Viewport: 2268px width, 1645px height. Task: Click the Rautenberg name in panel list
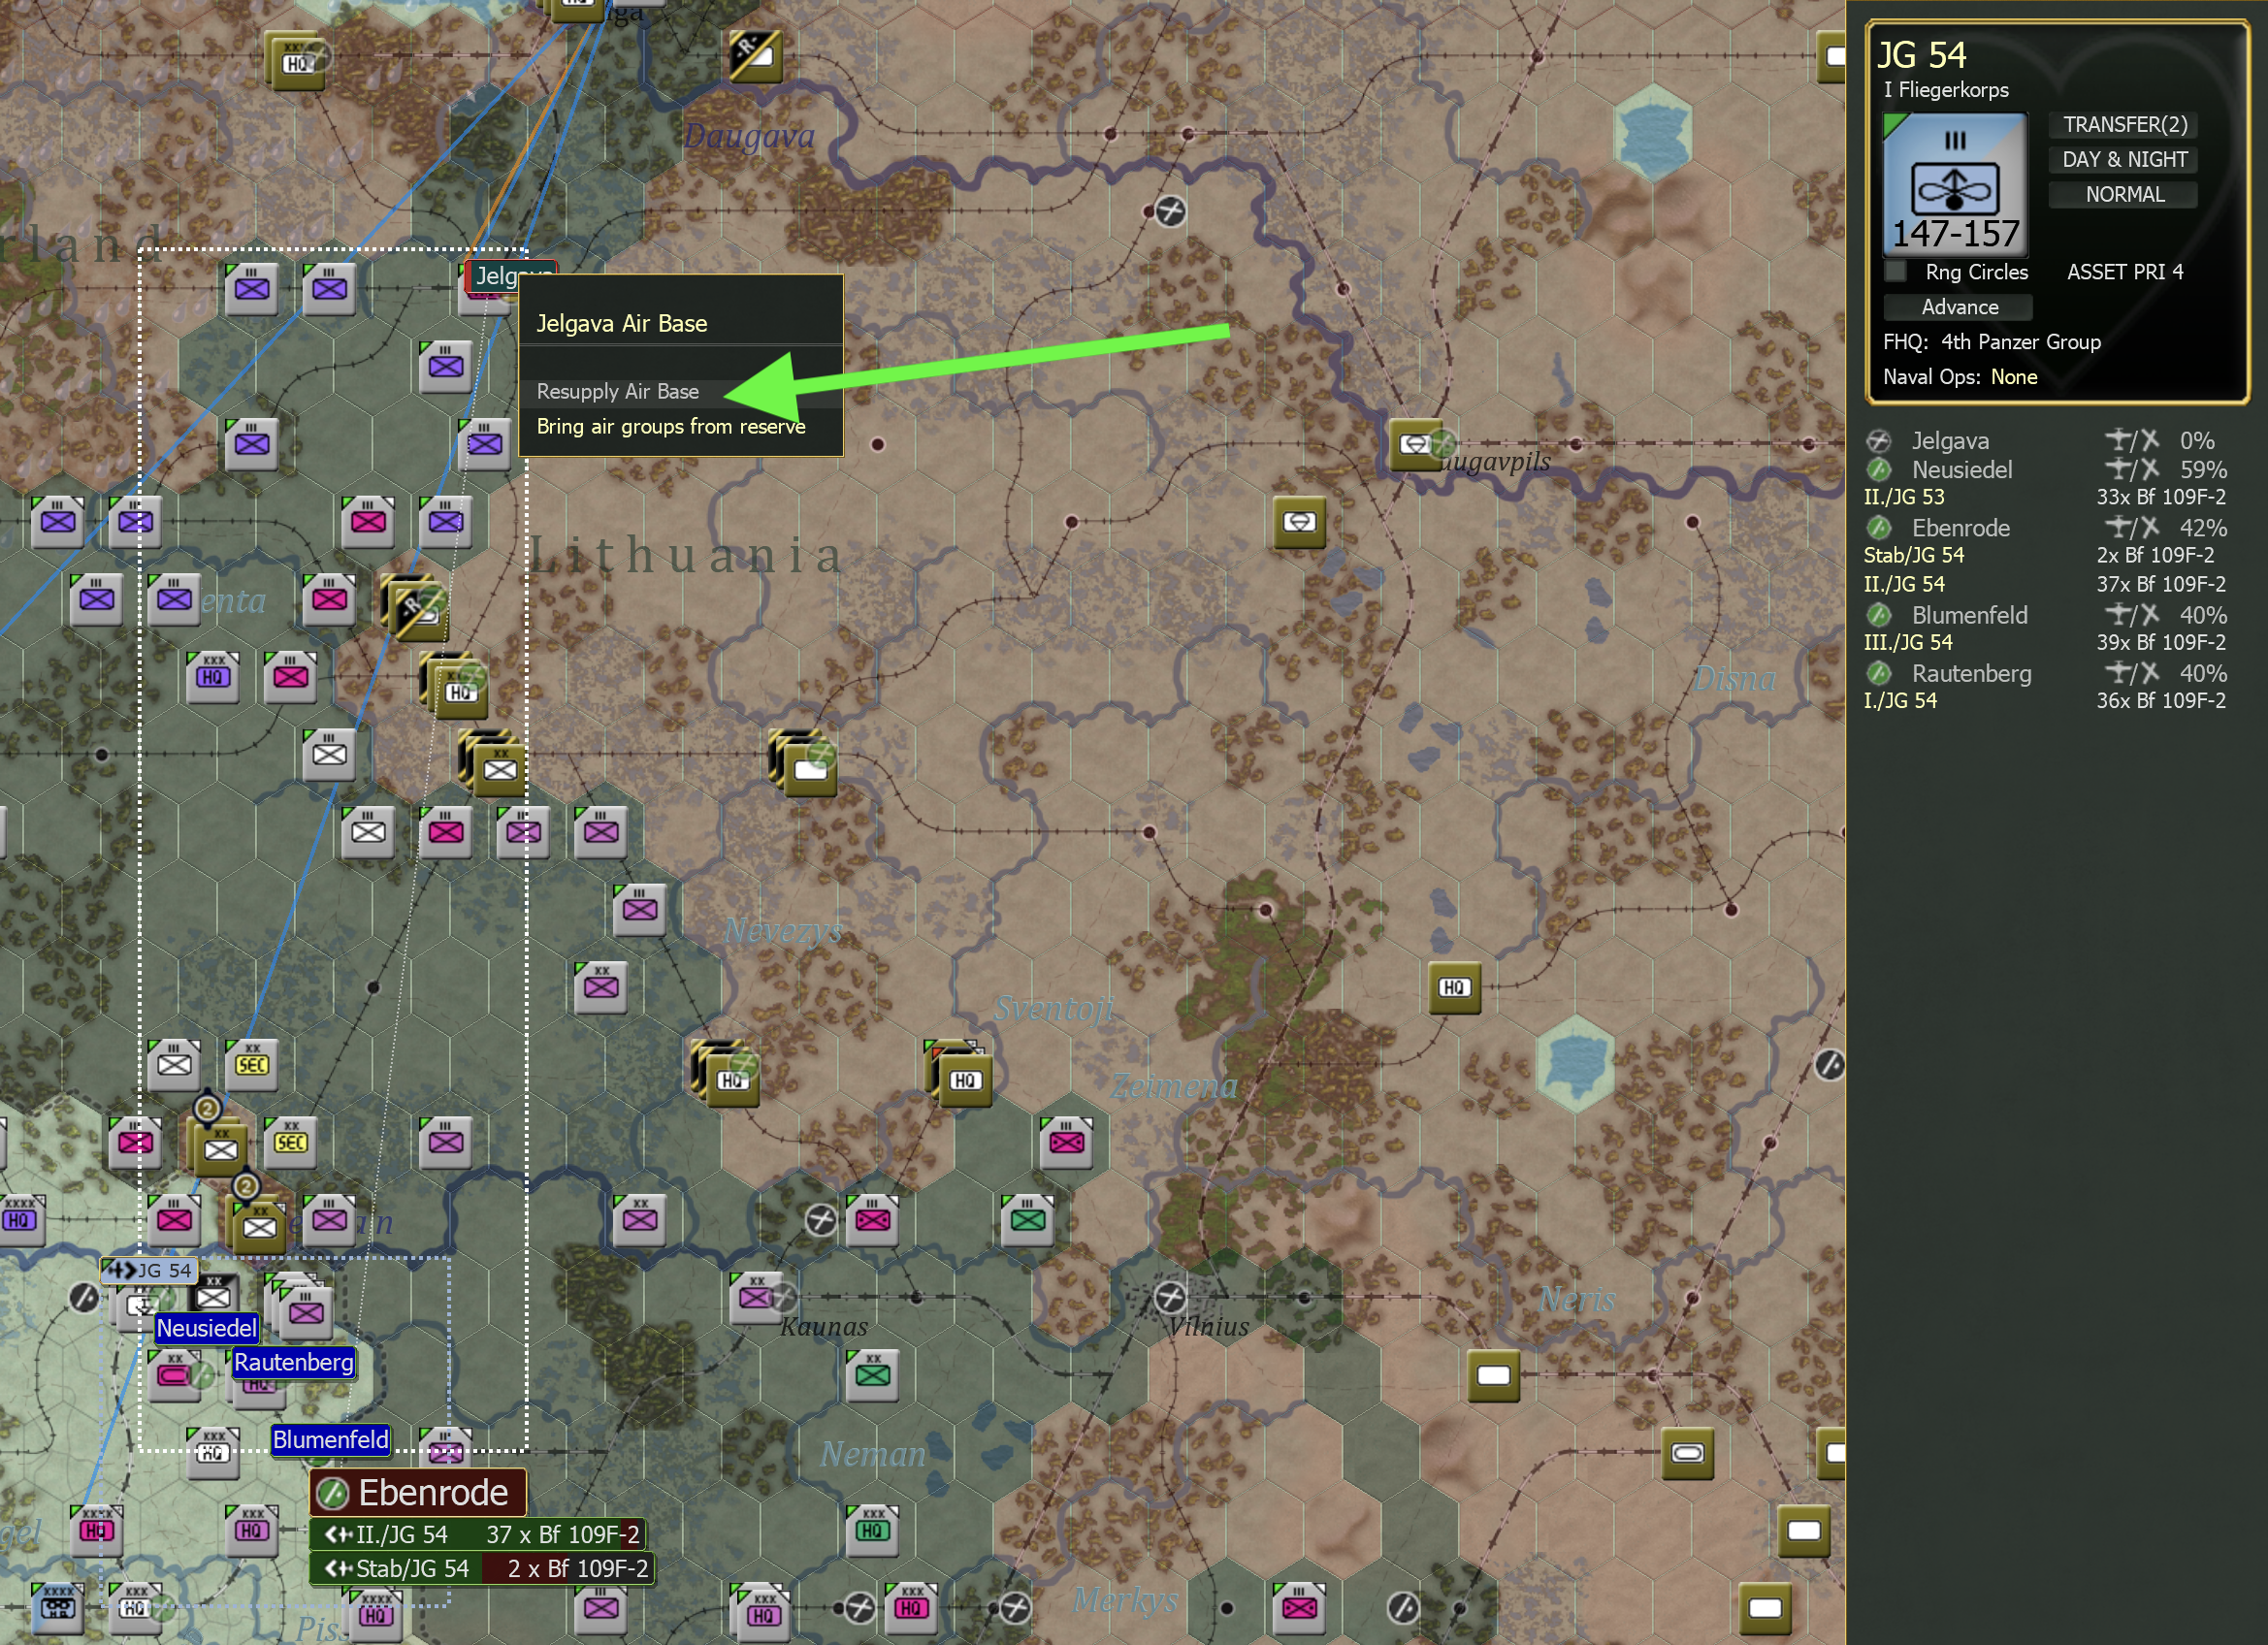(x=1972, y=673)
